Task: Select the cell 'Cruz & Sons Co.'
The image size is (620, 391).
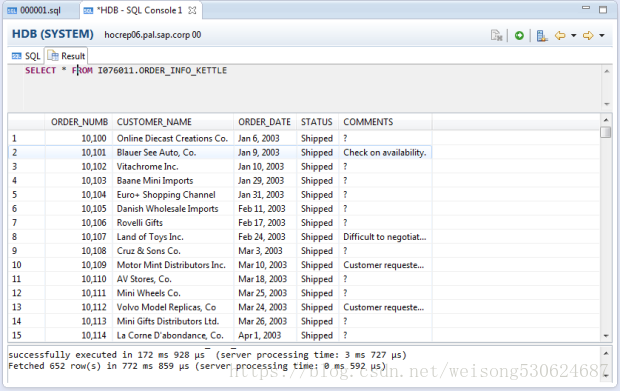Action: (173, 251)
